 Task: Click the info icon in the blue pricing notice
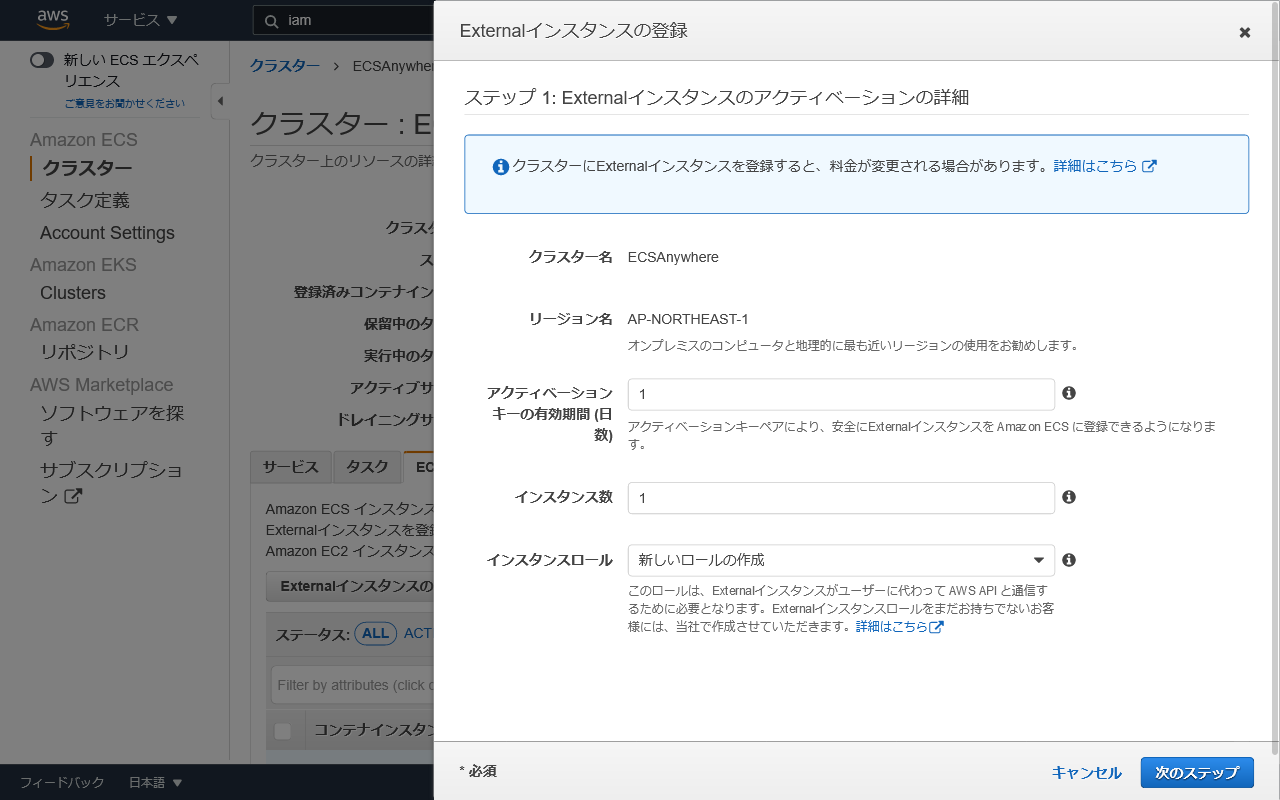pos(499,165)
